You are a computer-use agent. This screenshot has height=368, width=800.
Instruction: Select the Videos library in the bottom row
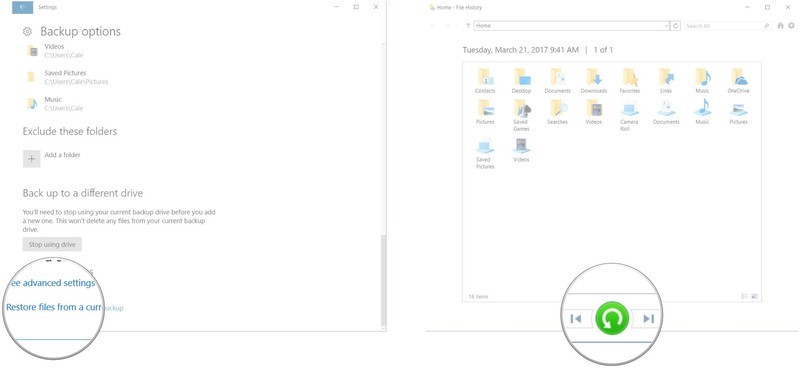521,150
